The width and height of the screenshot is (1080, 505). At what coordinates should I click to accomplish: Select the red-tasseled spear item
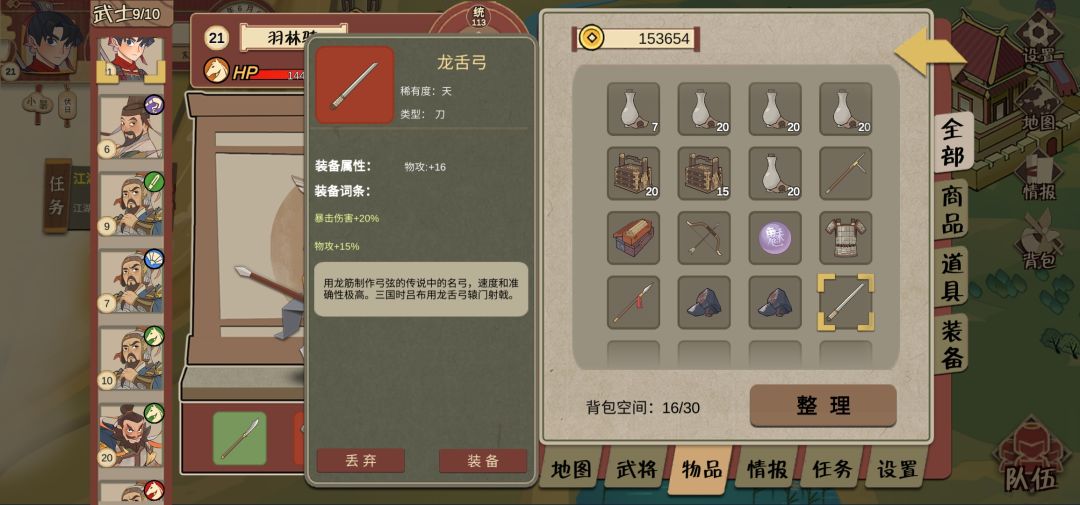point(633,302)
